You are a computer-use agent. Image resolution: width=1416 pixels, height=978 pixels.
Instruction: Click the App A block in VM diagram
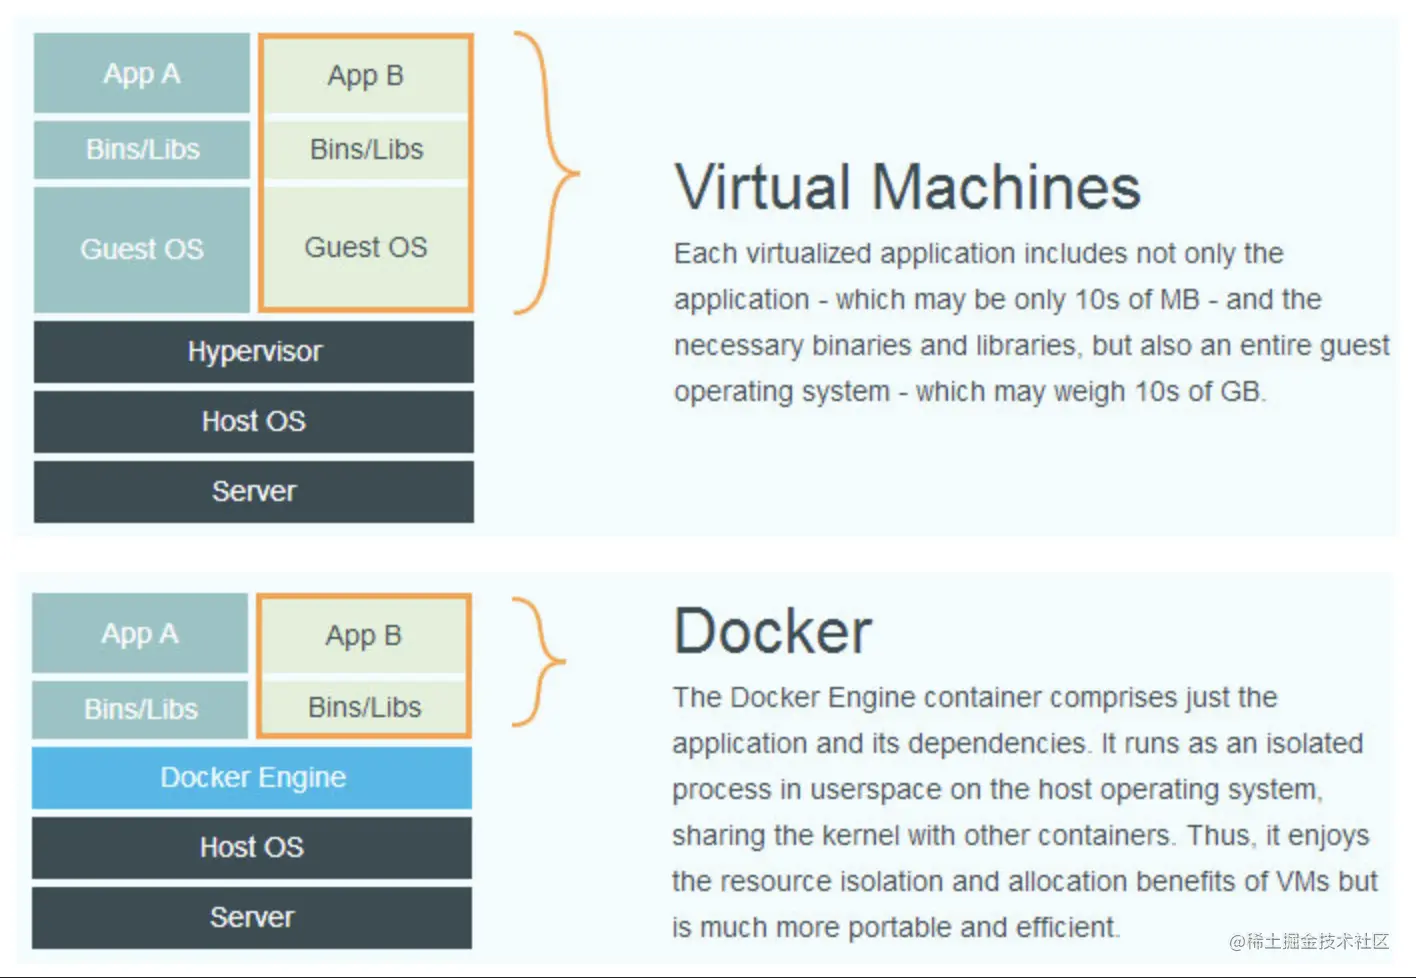coord(141,73)
